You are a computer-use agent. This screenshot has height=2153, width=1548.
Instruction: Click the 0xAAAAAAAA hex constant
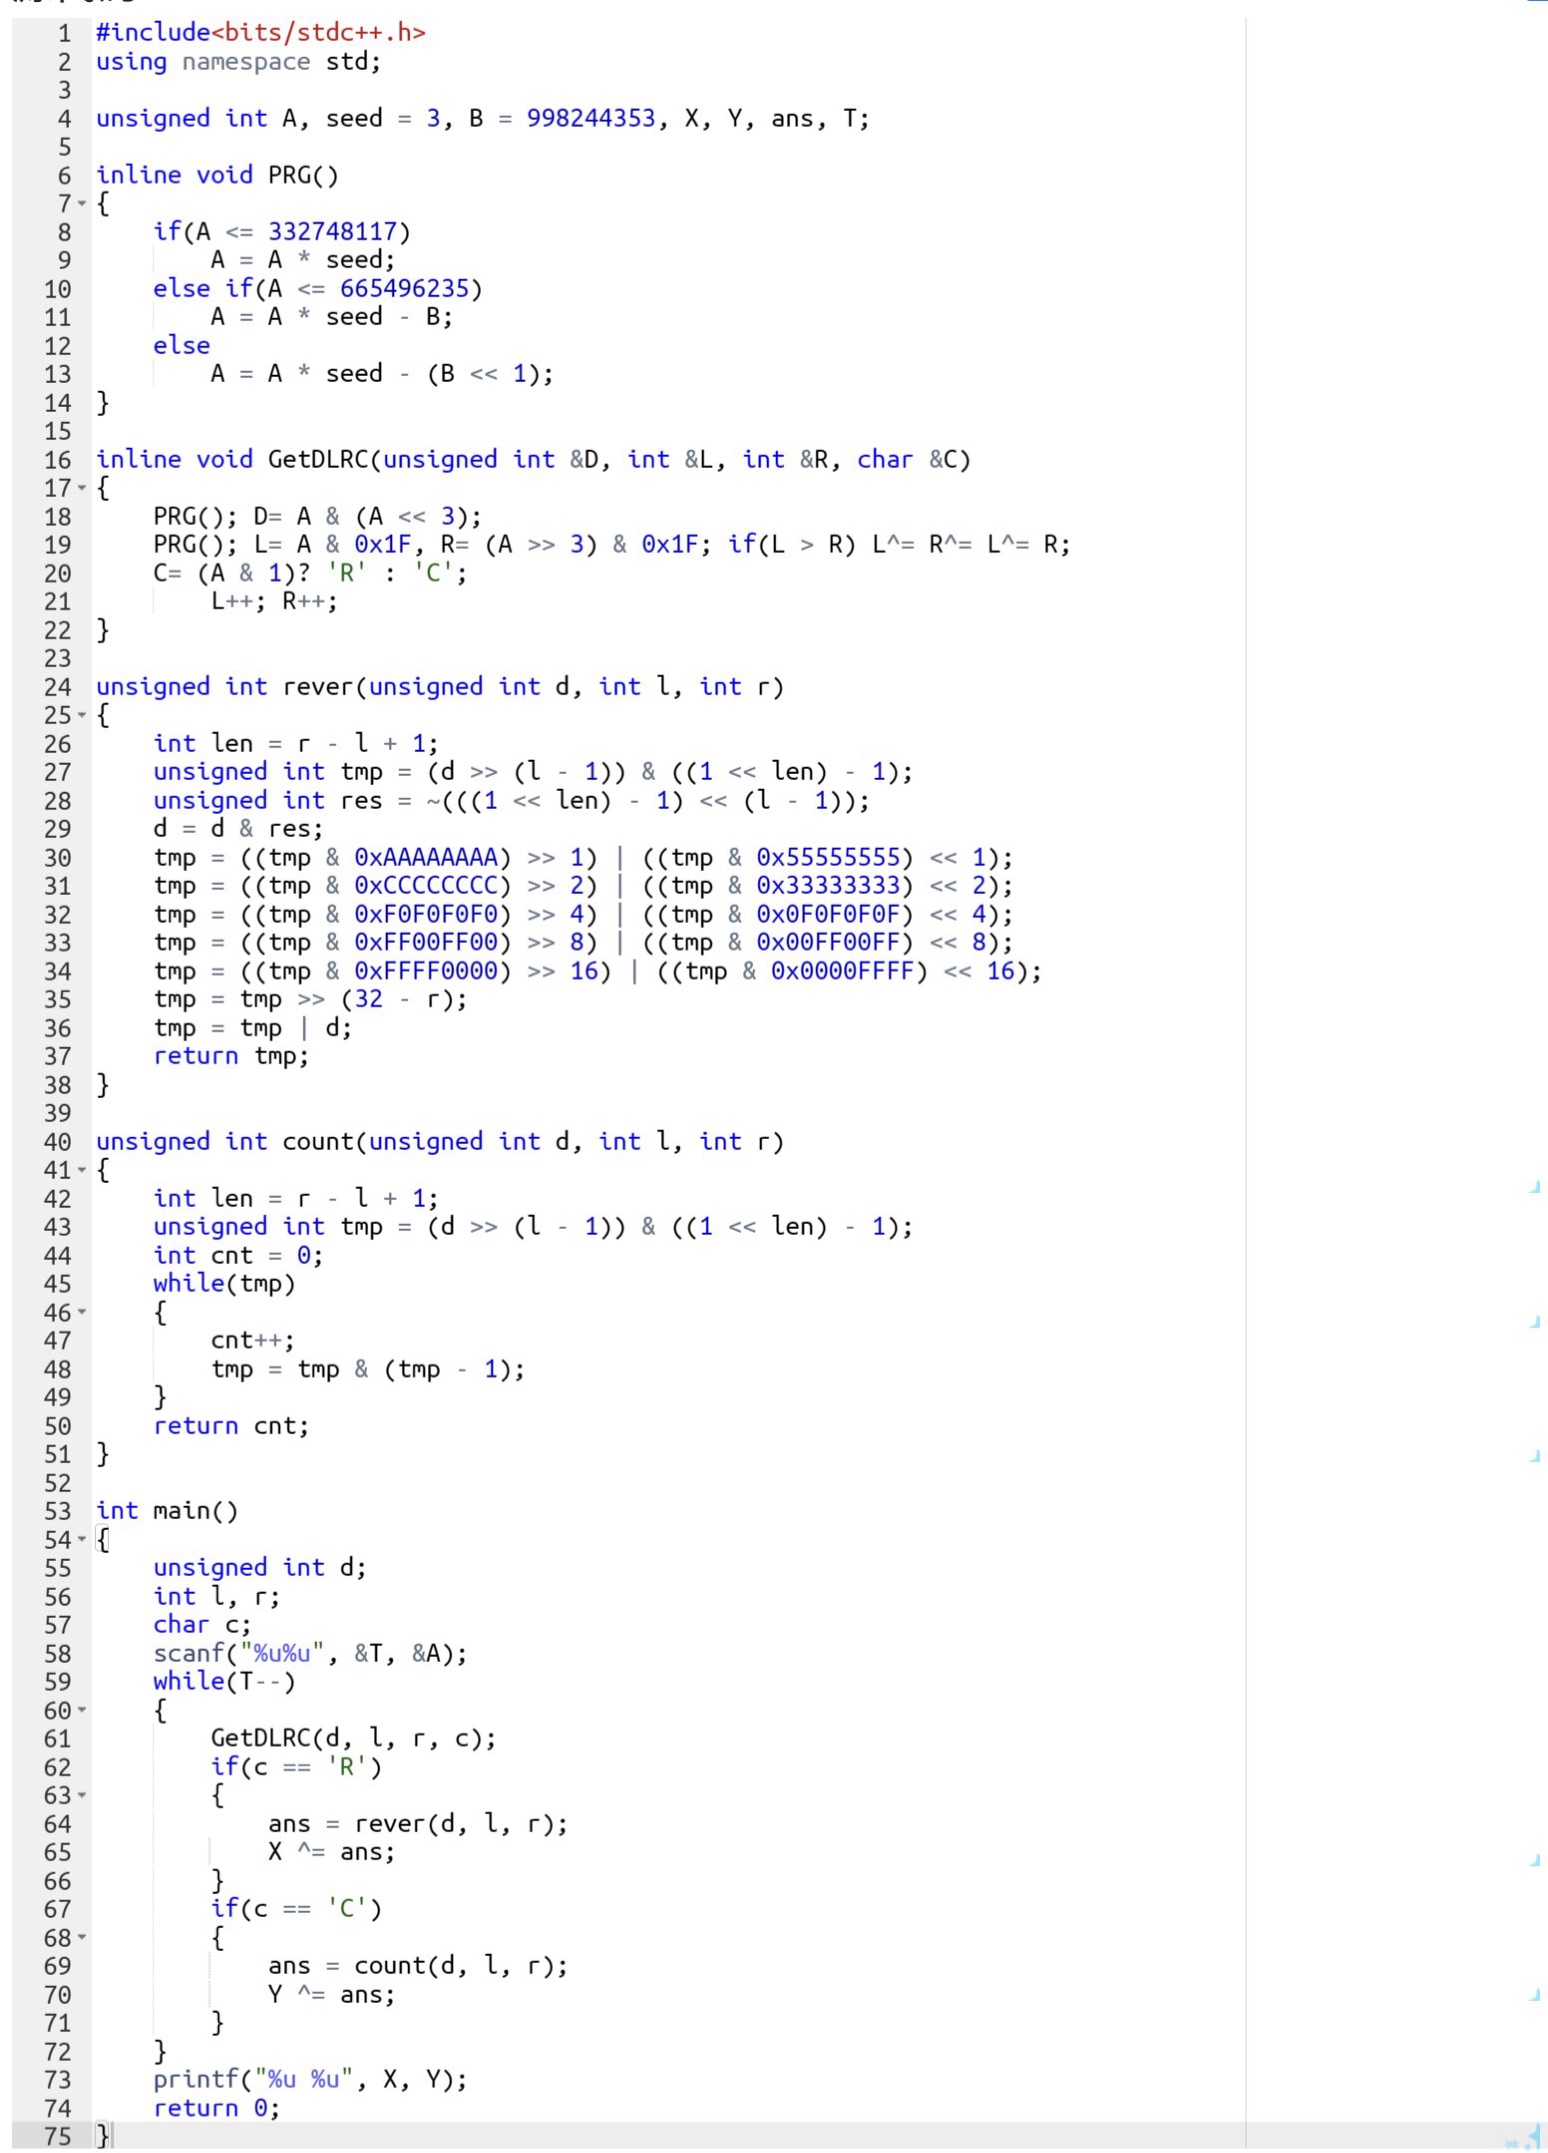click(x=426, y=858)
